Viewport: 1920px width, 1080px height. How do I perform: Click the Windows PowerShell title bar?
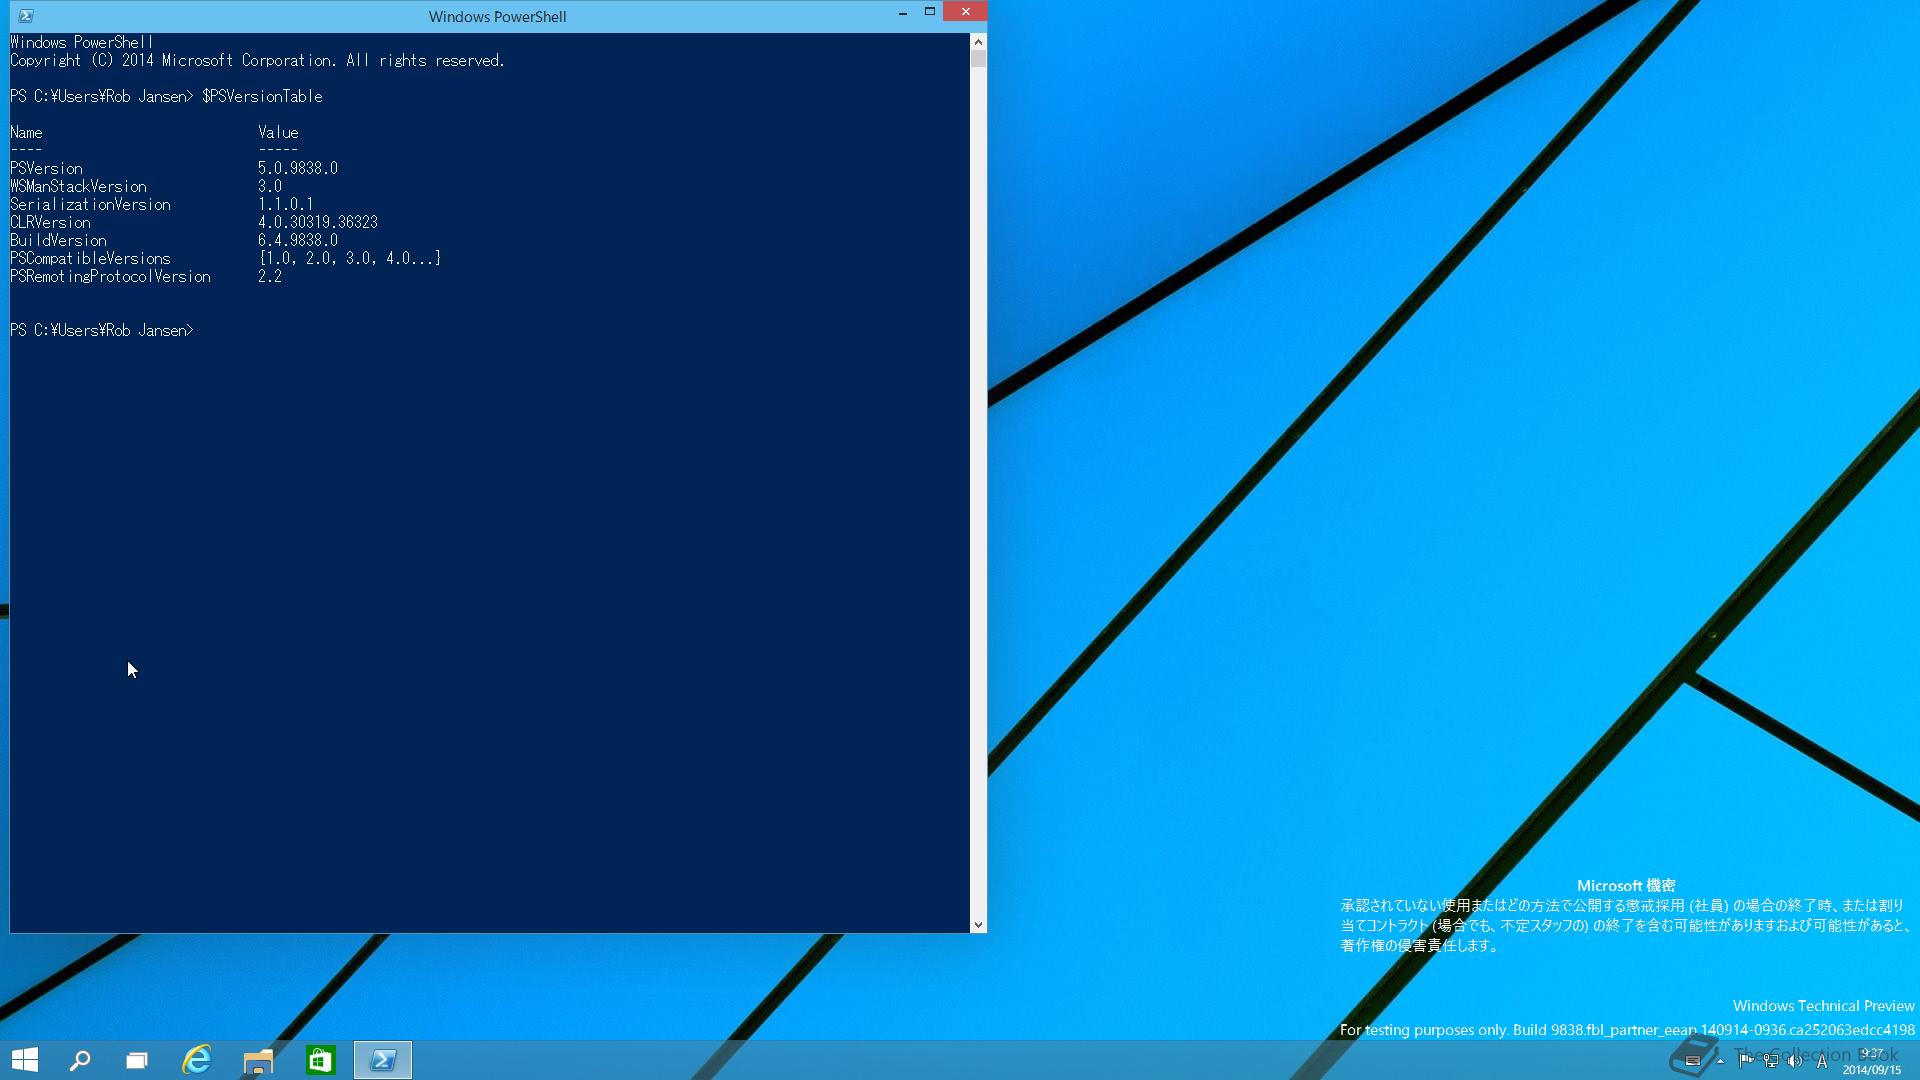(x=497, y=16)
